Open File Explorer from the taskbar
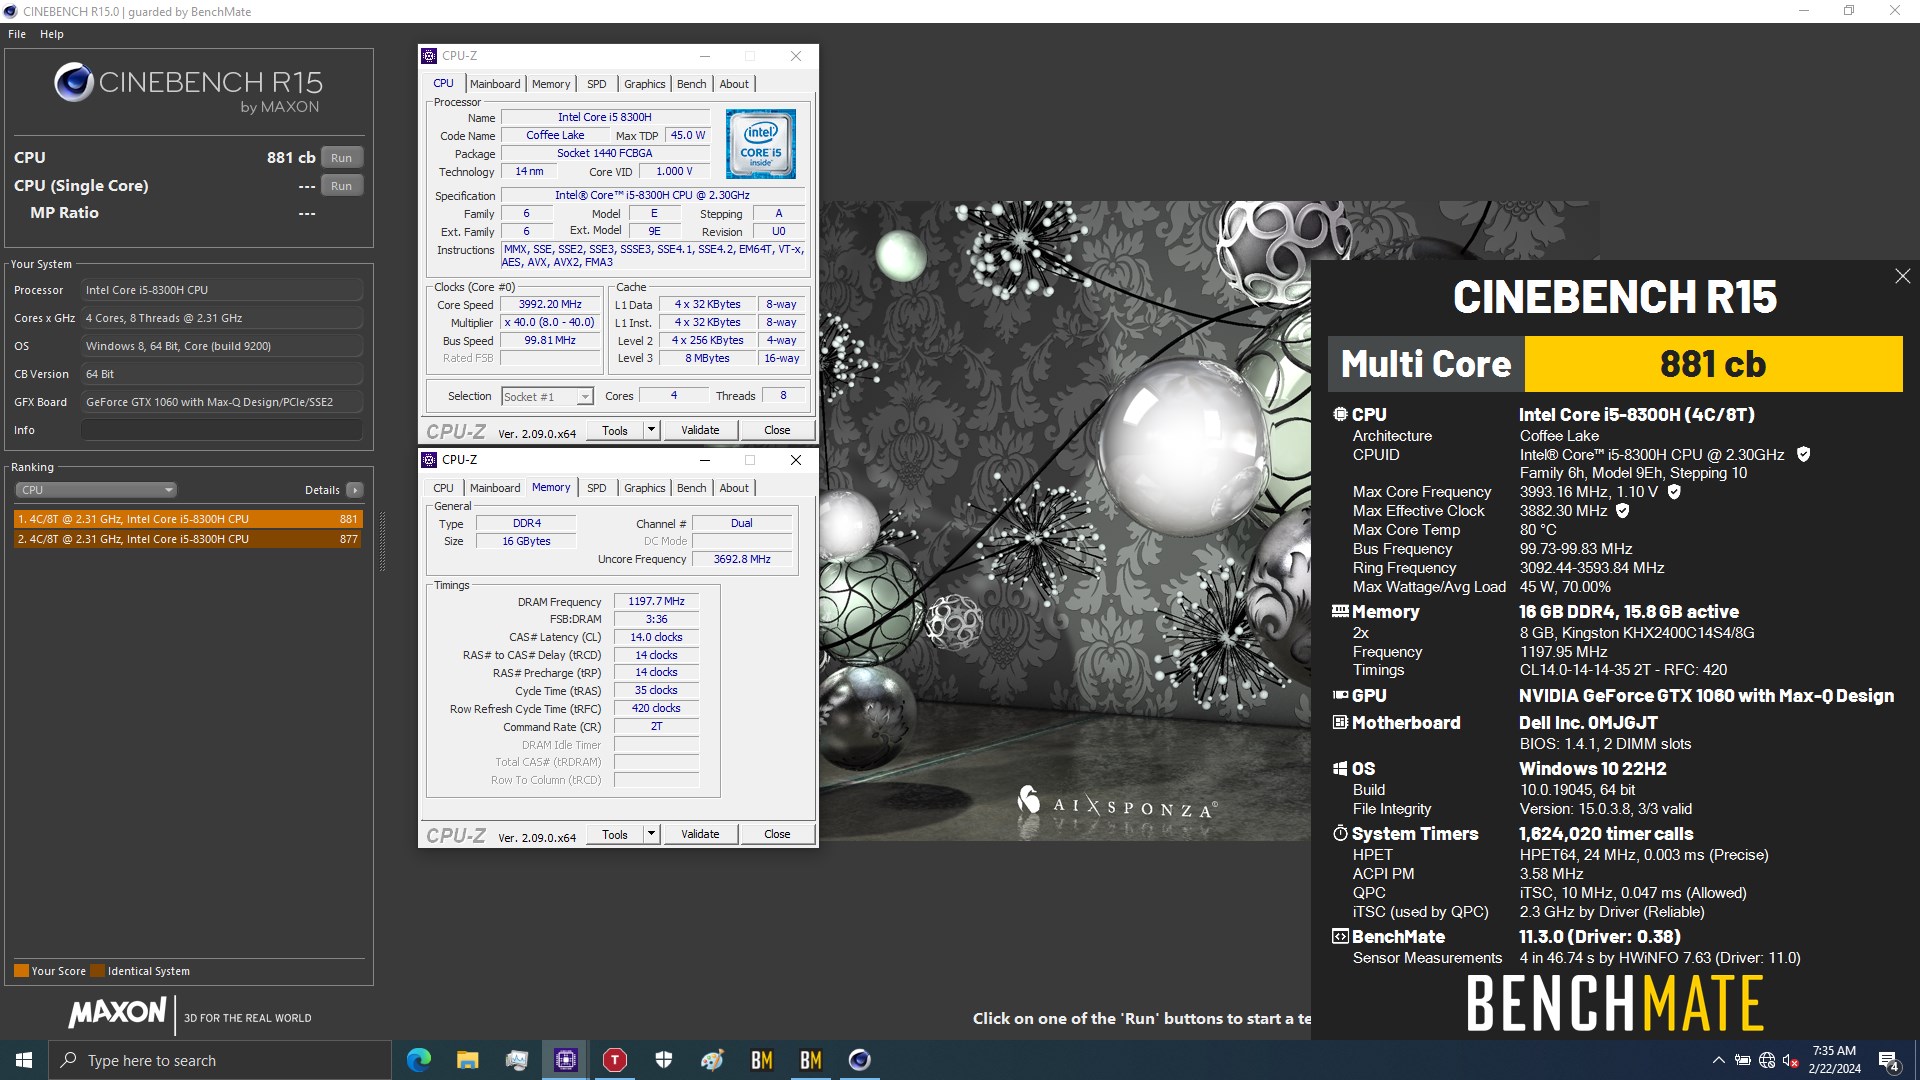This screenshot has height=1080, width=1920. [x=467, y=1060]
